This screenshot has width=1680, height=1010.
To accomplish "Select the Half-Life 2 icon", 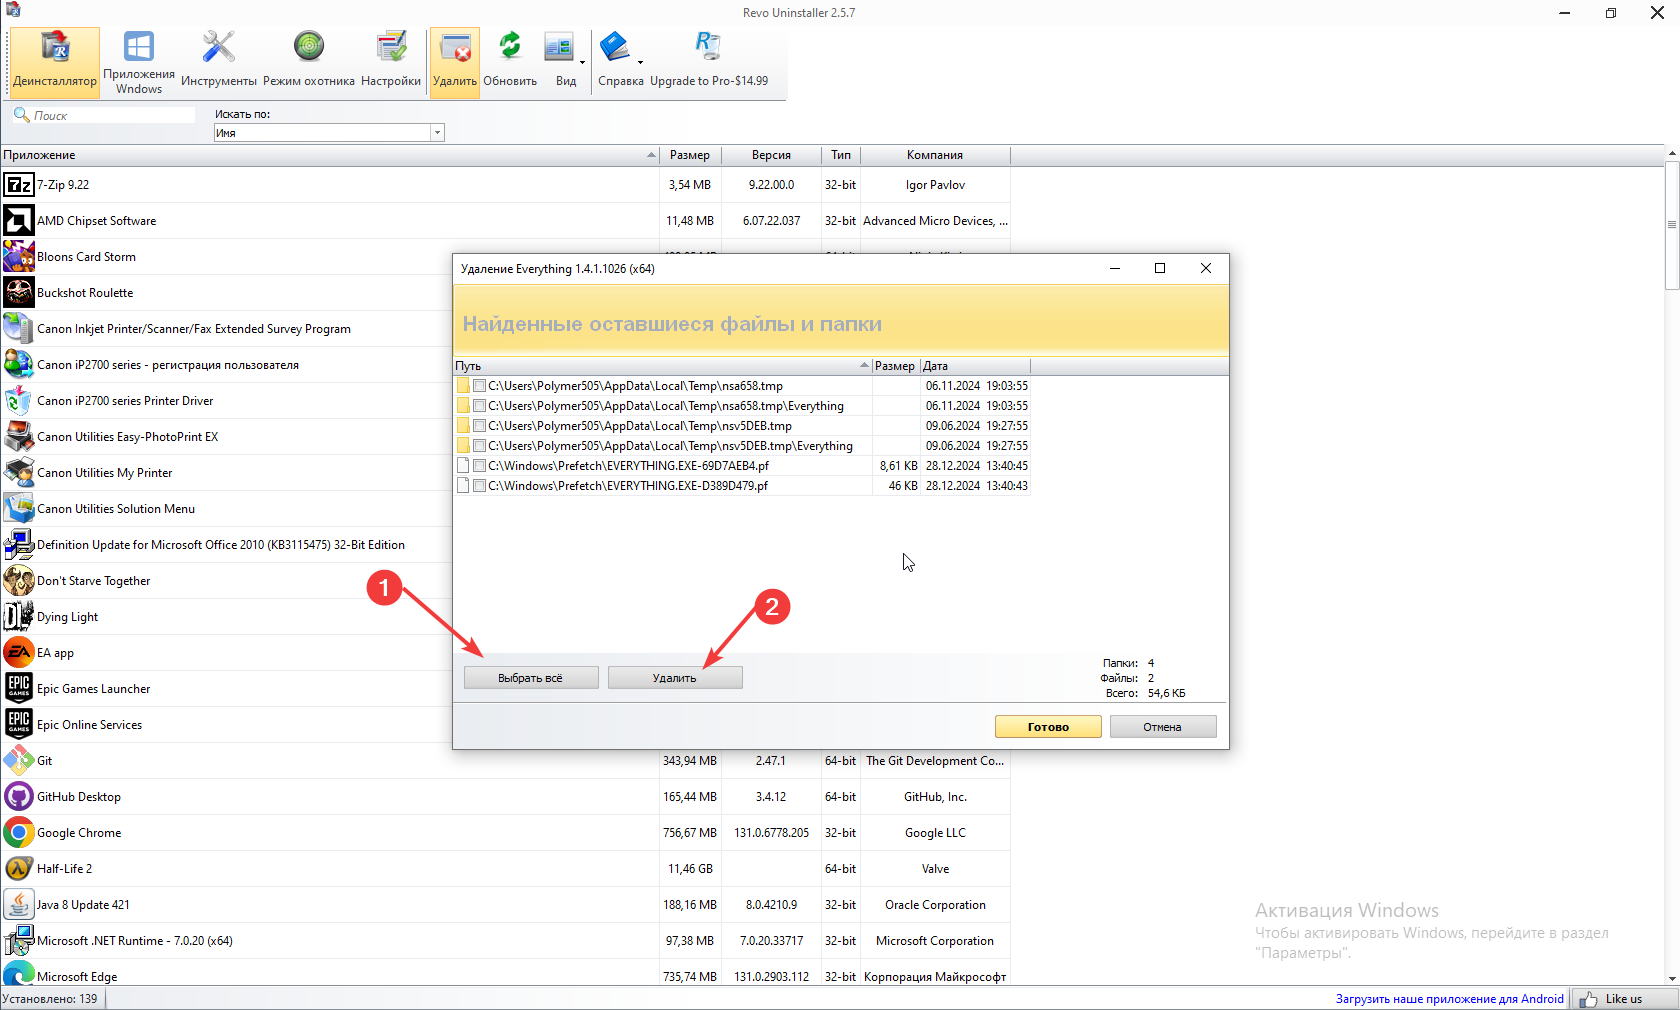I will [18, 869].
